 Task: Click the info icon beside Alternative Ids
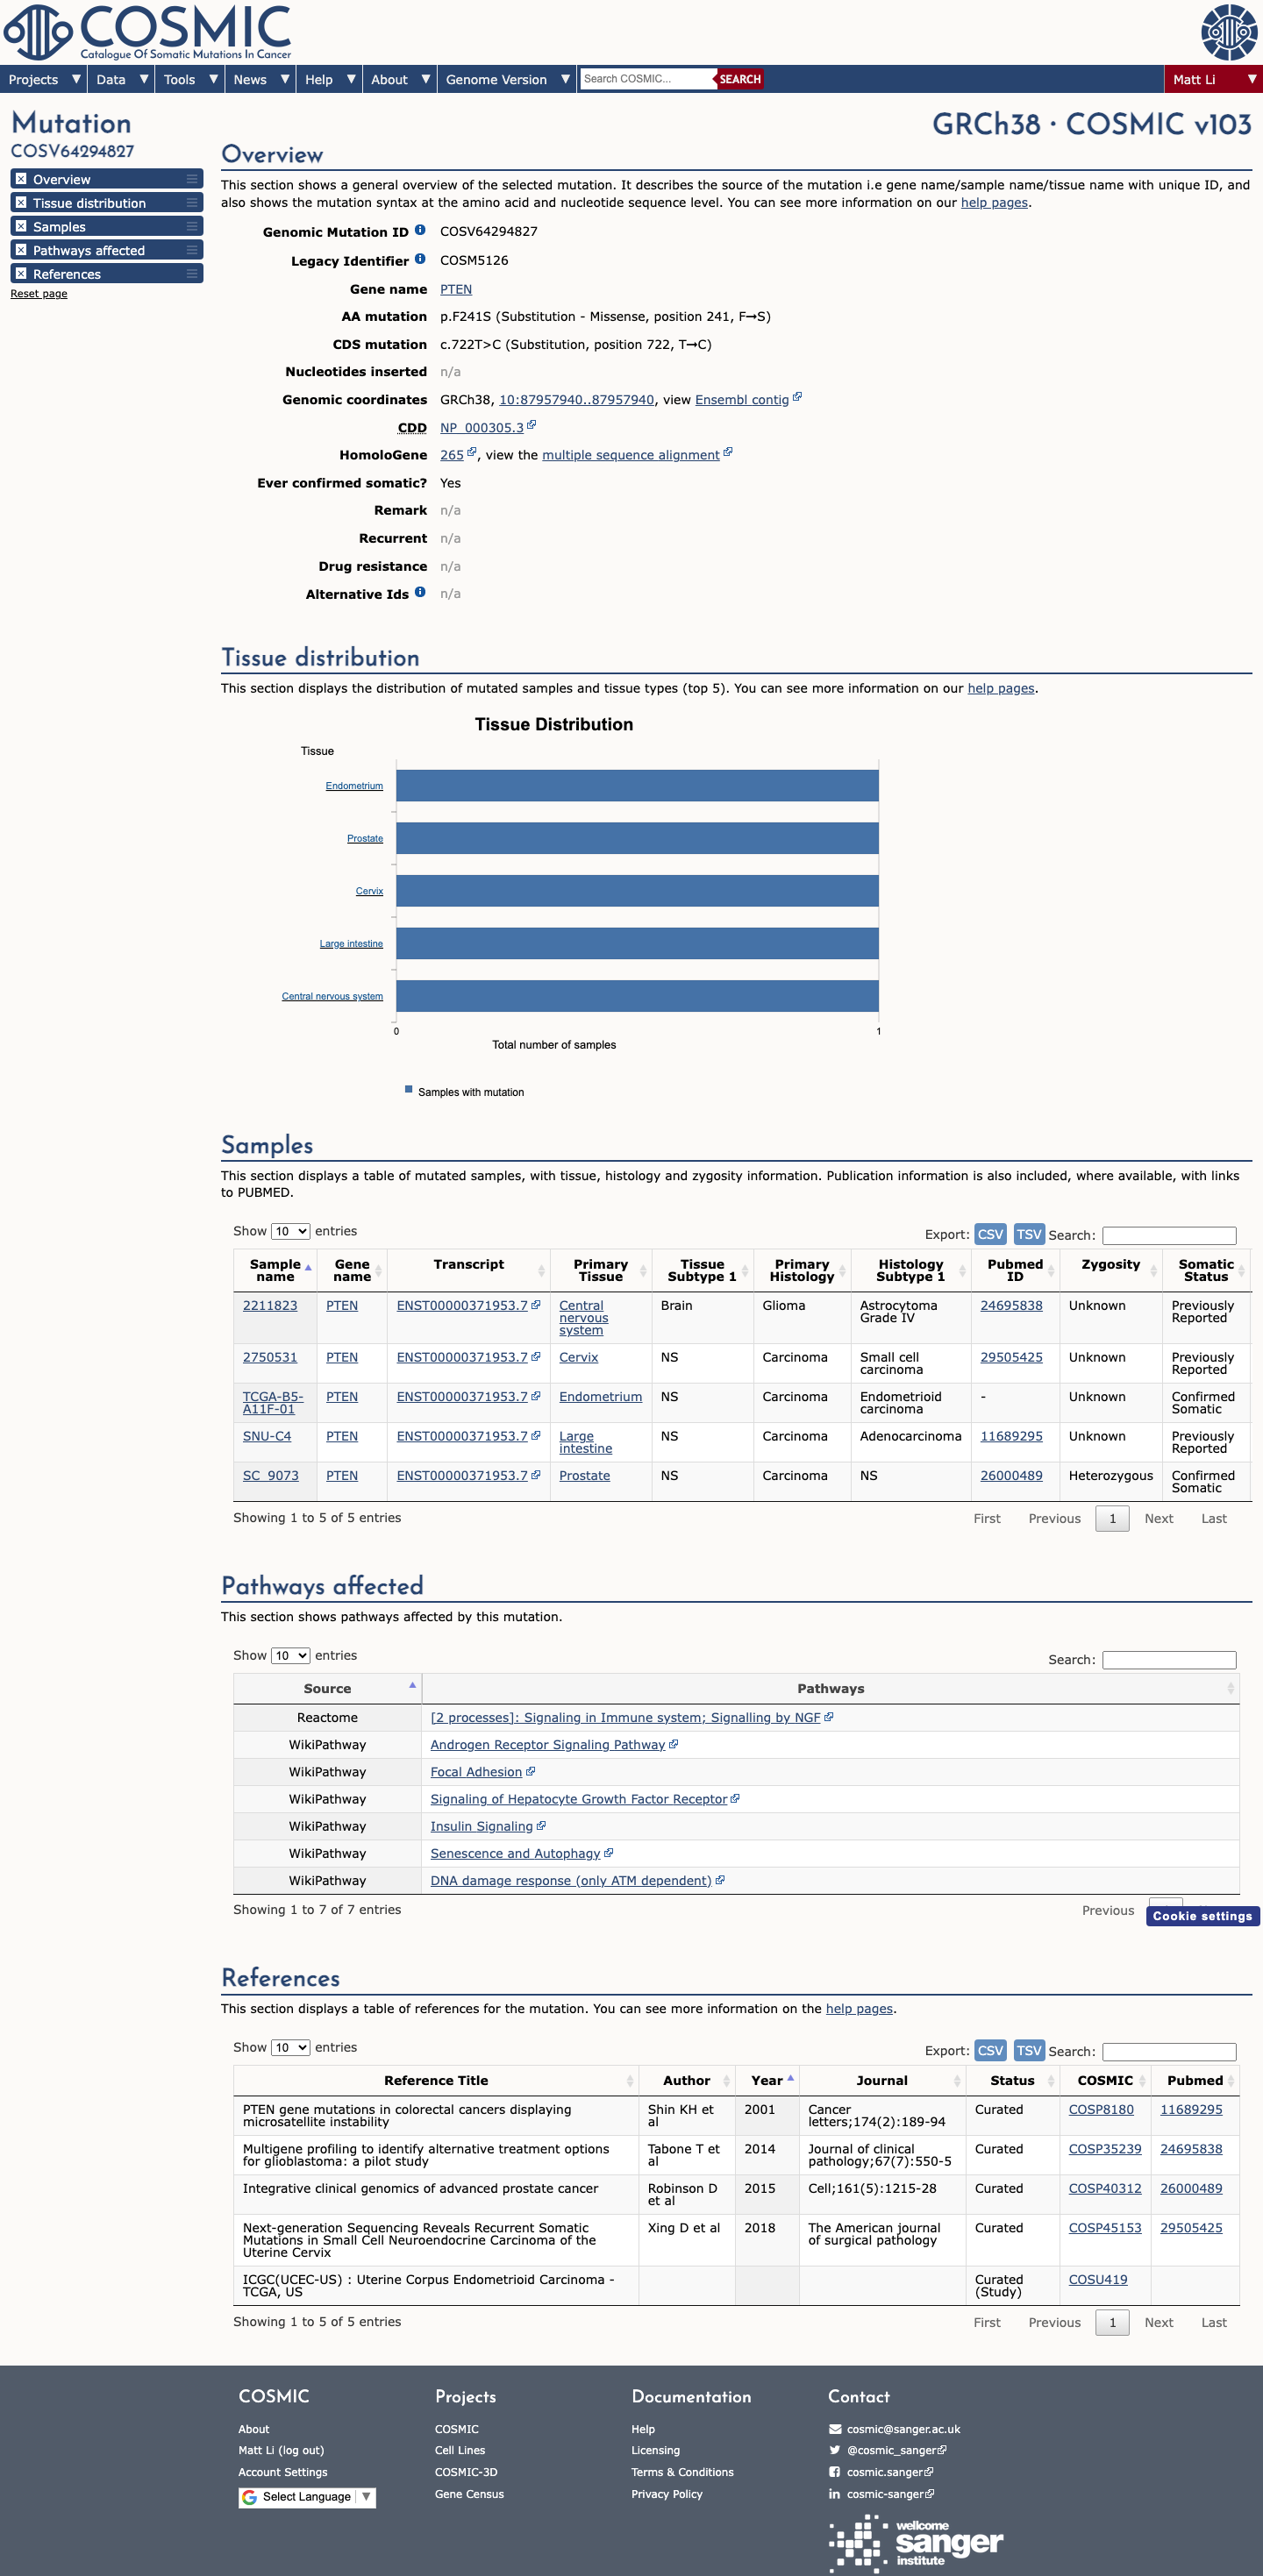420,592
